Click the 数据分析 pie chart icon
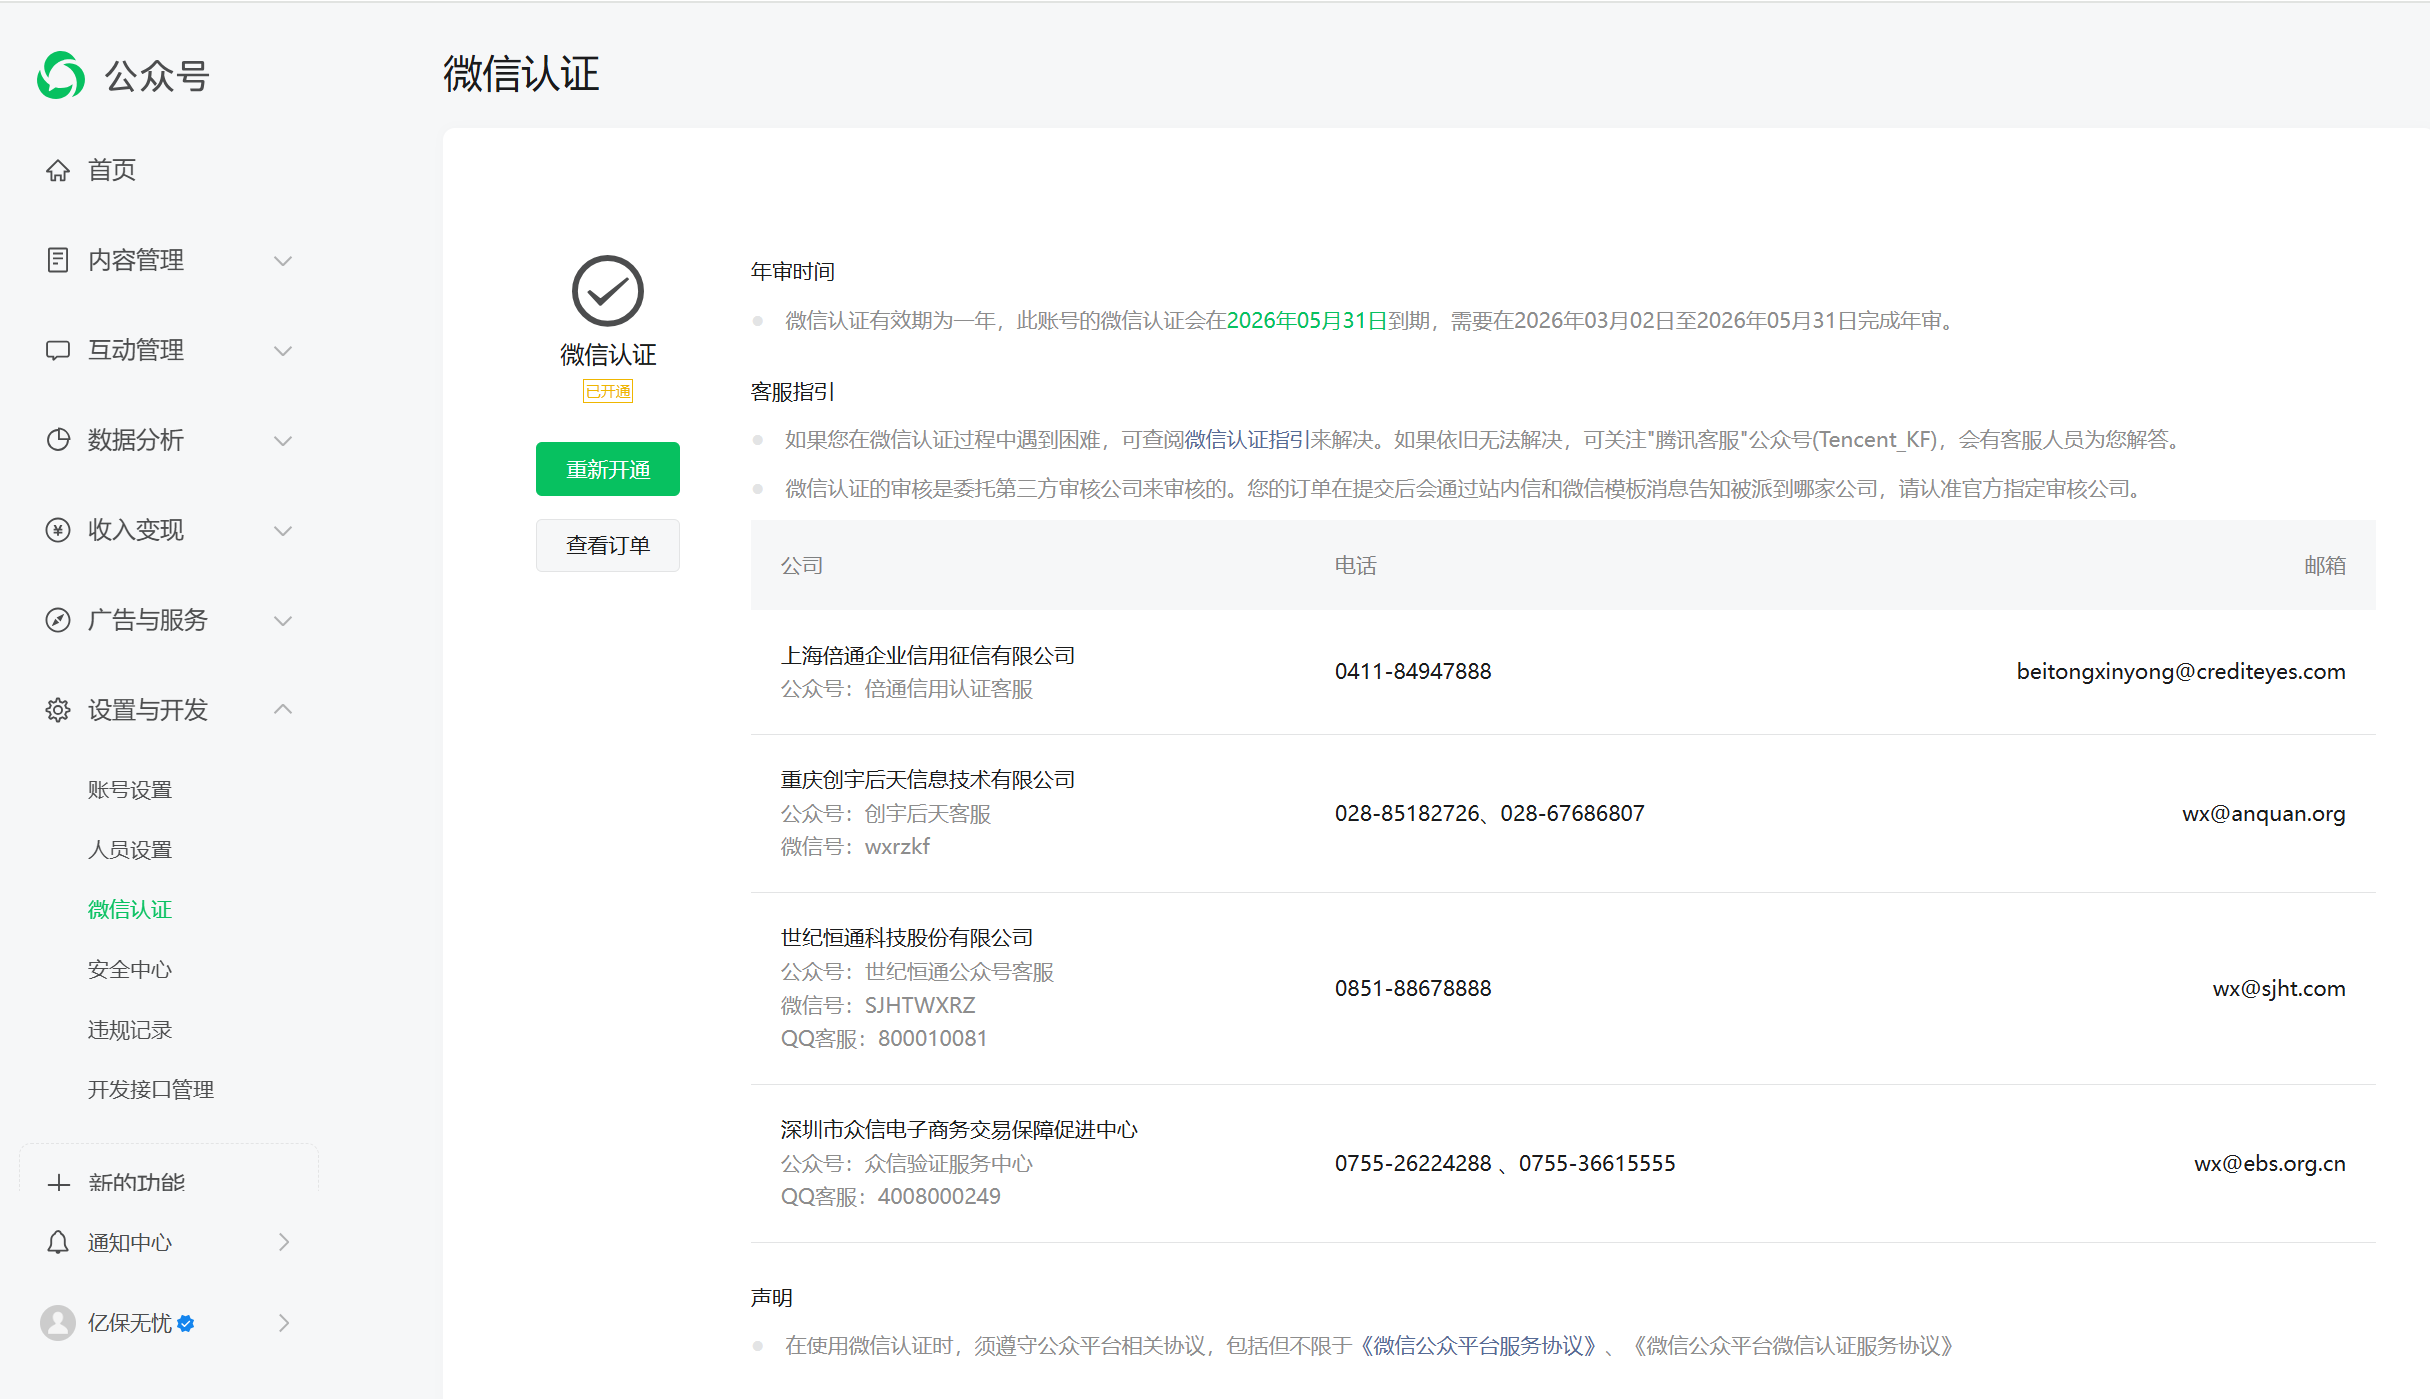Screen dimensions: 2430x1399 tap(58, 440)
